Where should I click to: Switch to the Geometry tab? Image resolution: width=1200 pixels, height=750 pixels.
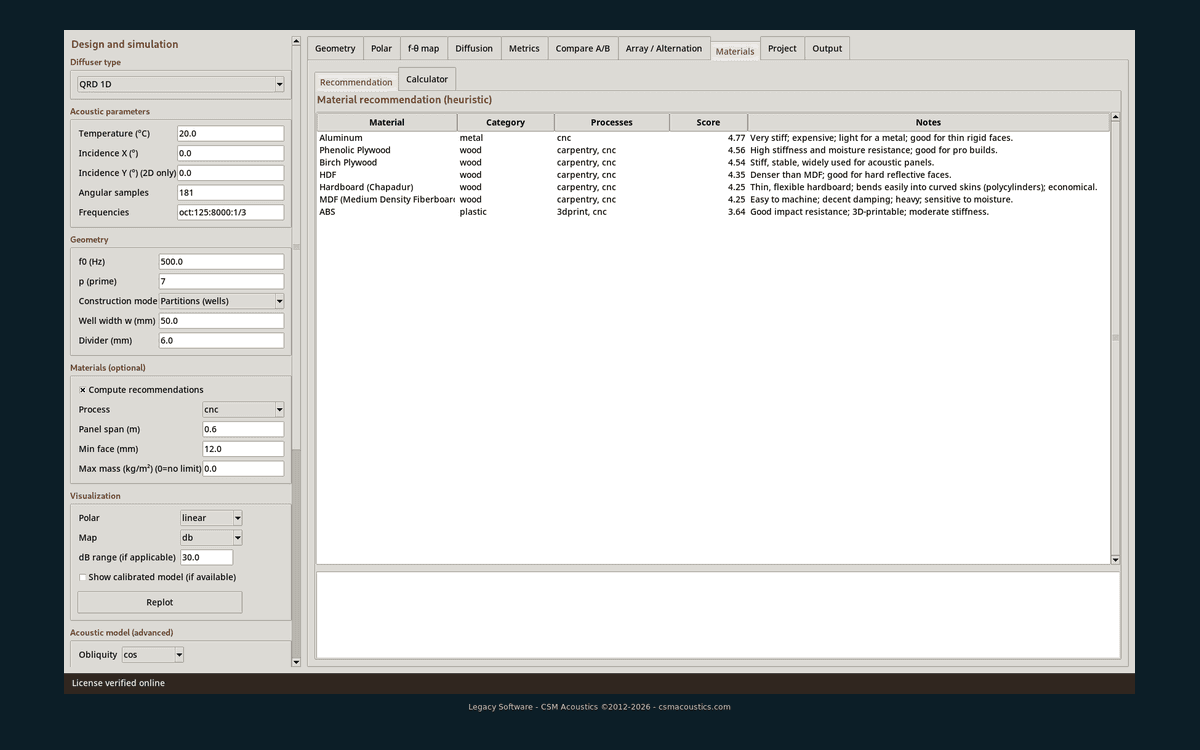click(335, 48)
